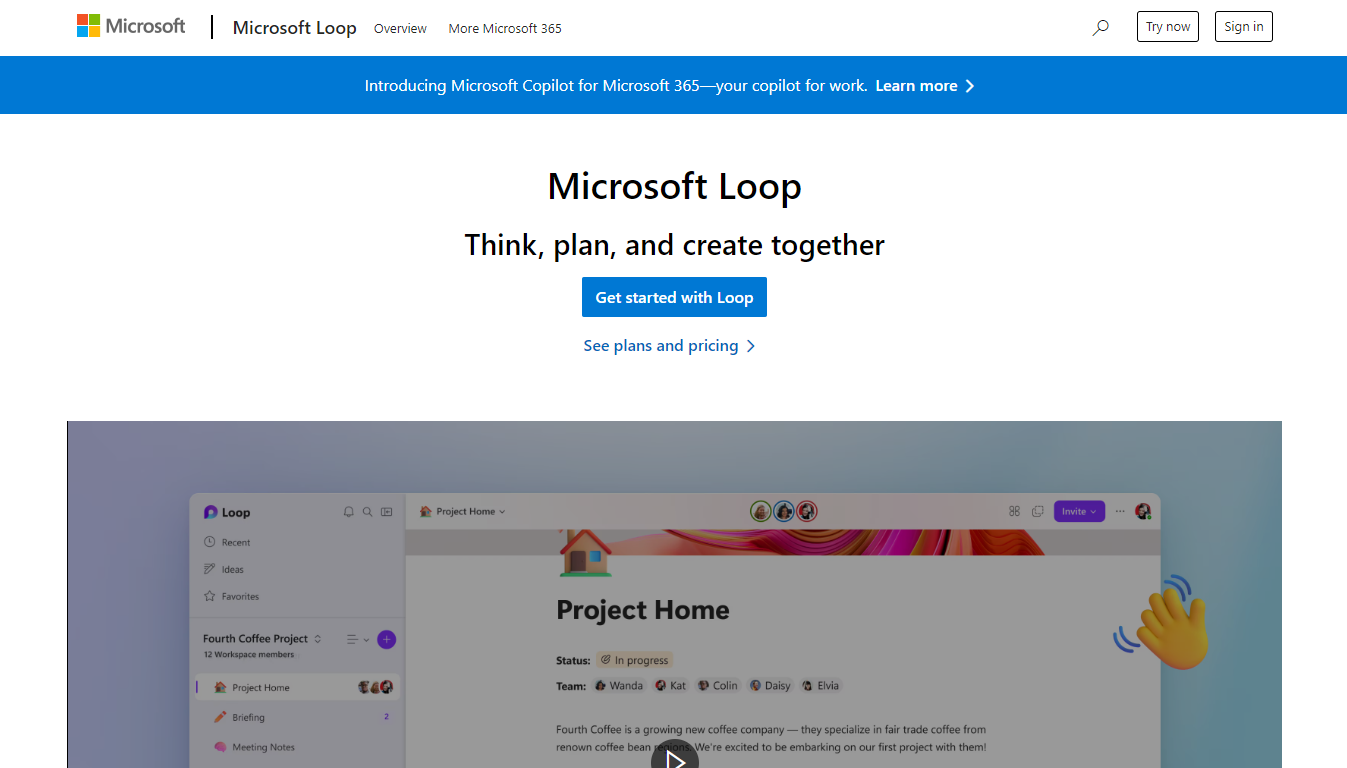The height and width of the screenshot is (768, 1347).
Task: Expand the Project Home dropdown in the preview toolbar
Action: click(463, 511)
